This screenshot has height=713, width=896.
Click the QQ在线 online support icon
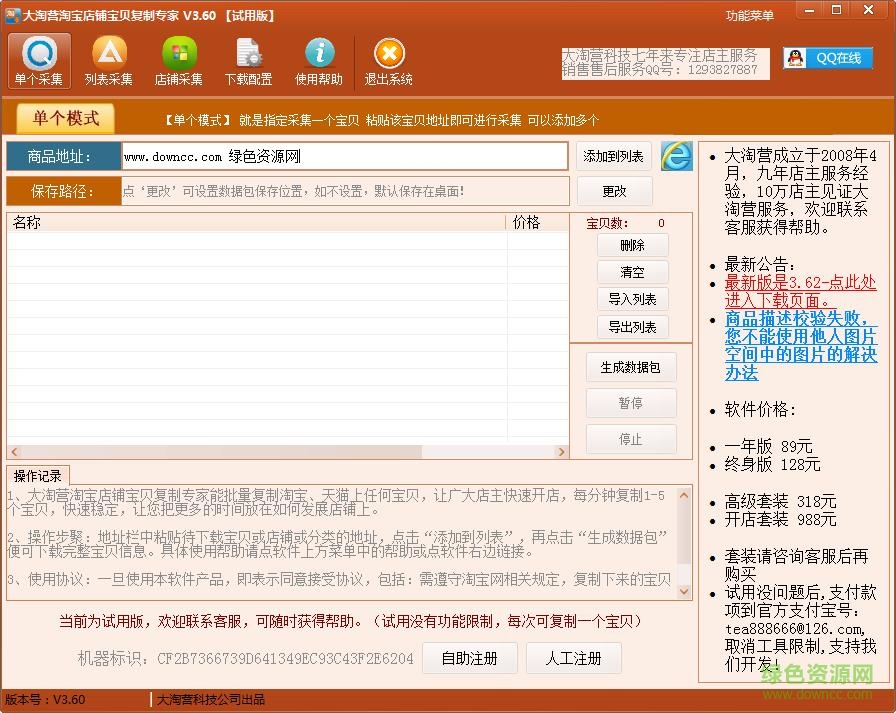pyautogui.click(x=830, y=57)
